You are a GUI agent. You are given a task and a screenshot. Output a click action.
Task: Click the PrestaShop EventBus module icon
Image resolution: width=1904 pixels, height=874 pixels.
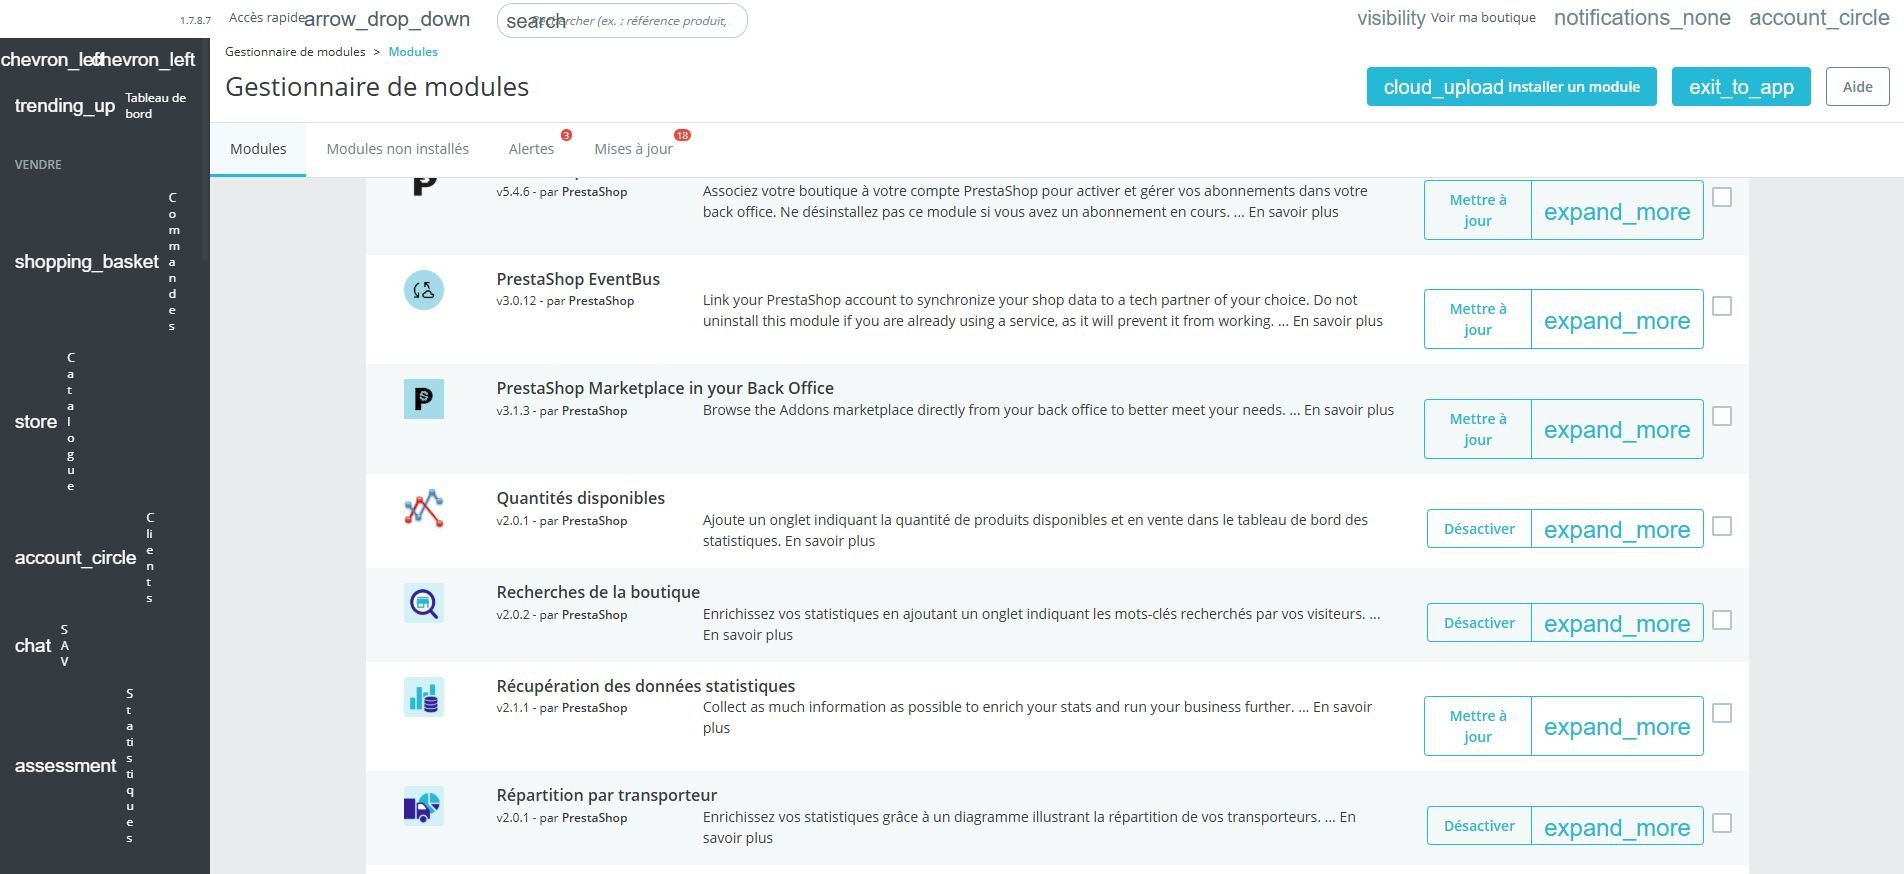[x=424, y=290]
